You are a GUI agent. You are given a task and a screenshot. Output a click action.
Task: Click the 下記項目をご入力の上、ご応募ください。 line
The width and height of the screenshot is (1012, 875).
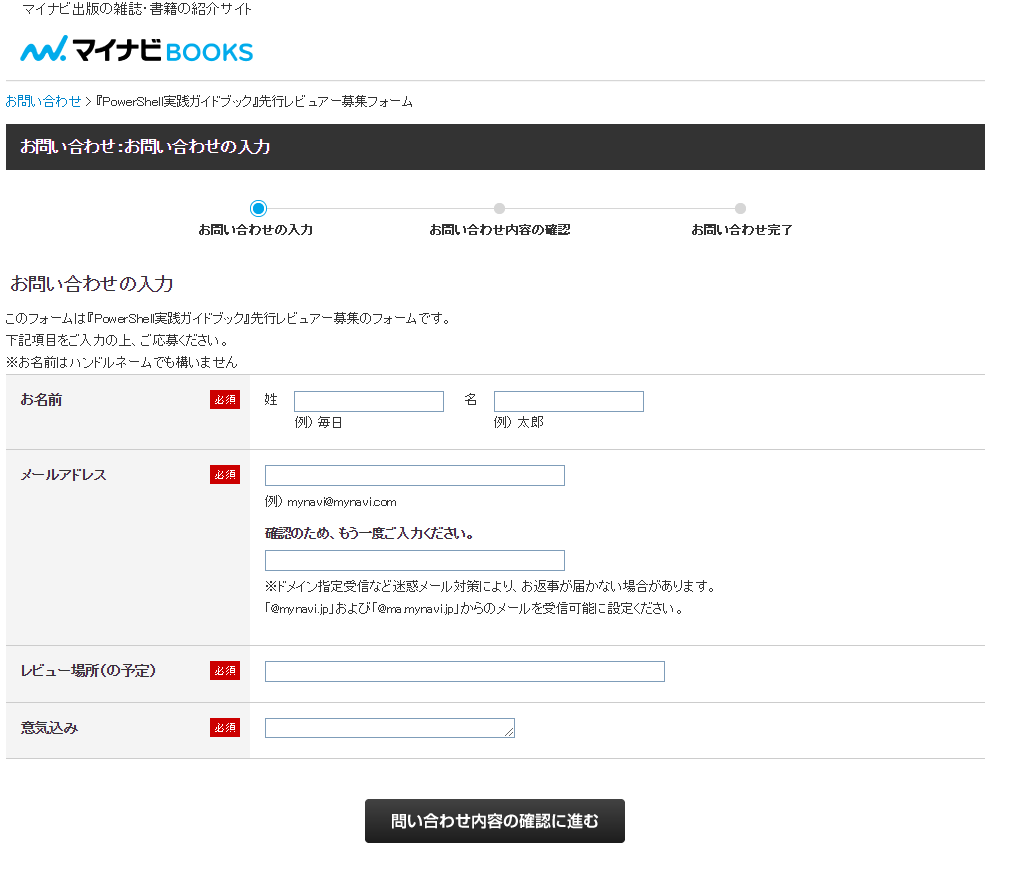(117, 340)
